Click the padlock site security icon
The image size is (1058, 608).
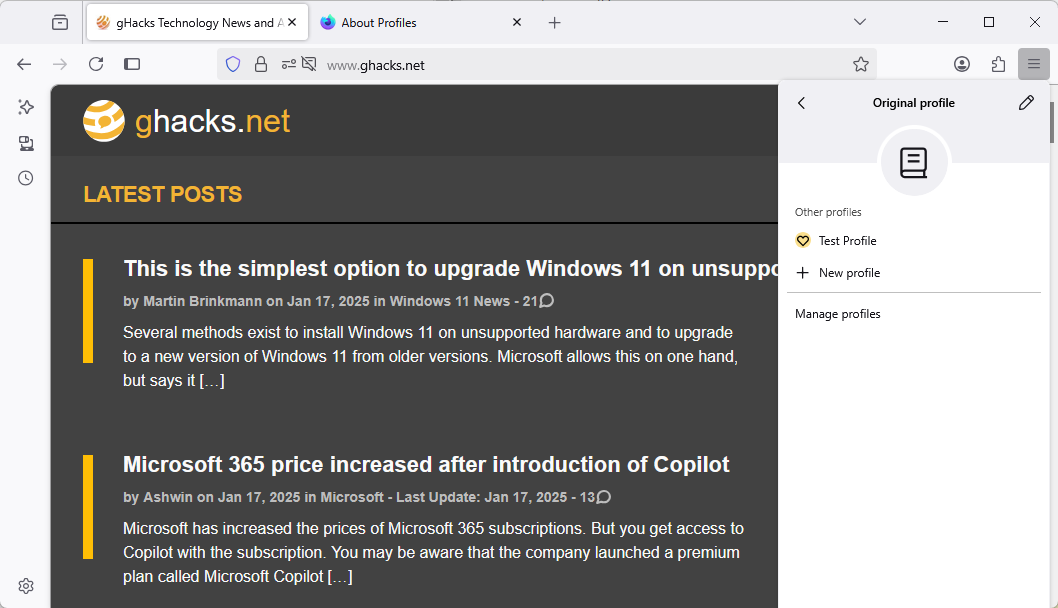coord(261,63)
